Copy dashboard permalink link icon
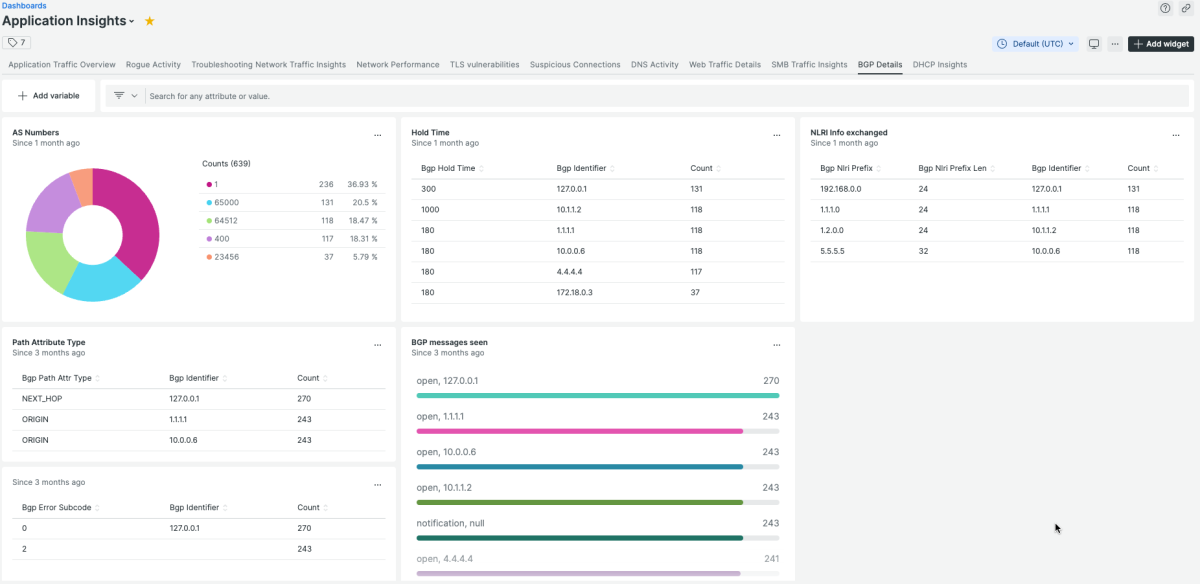Viewport: 1200px width, 584px height. (x=1186, y=8)
